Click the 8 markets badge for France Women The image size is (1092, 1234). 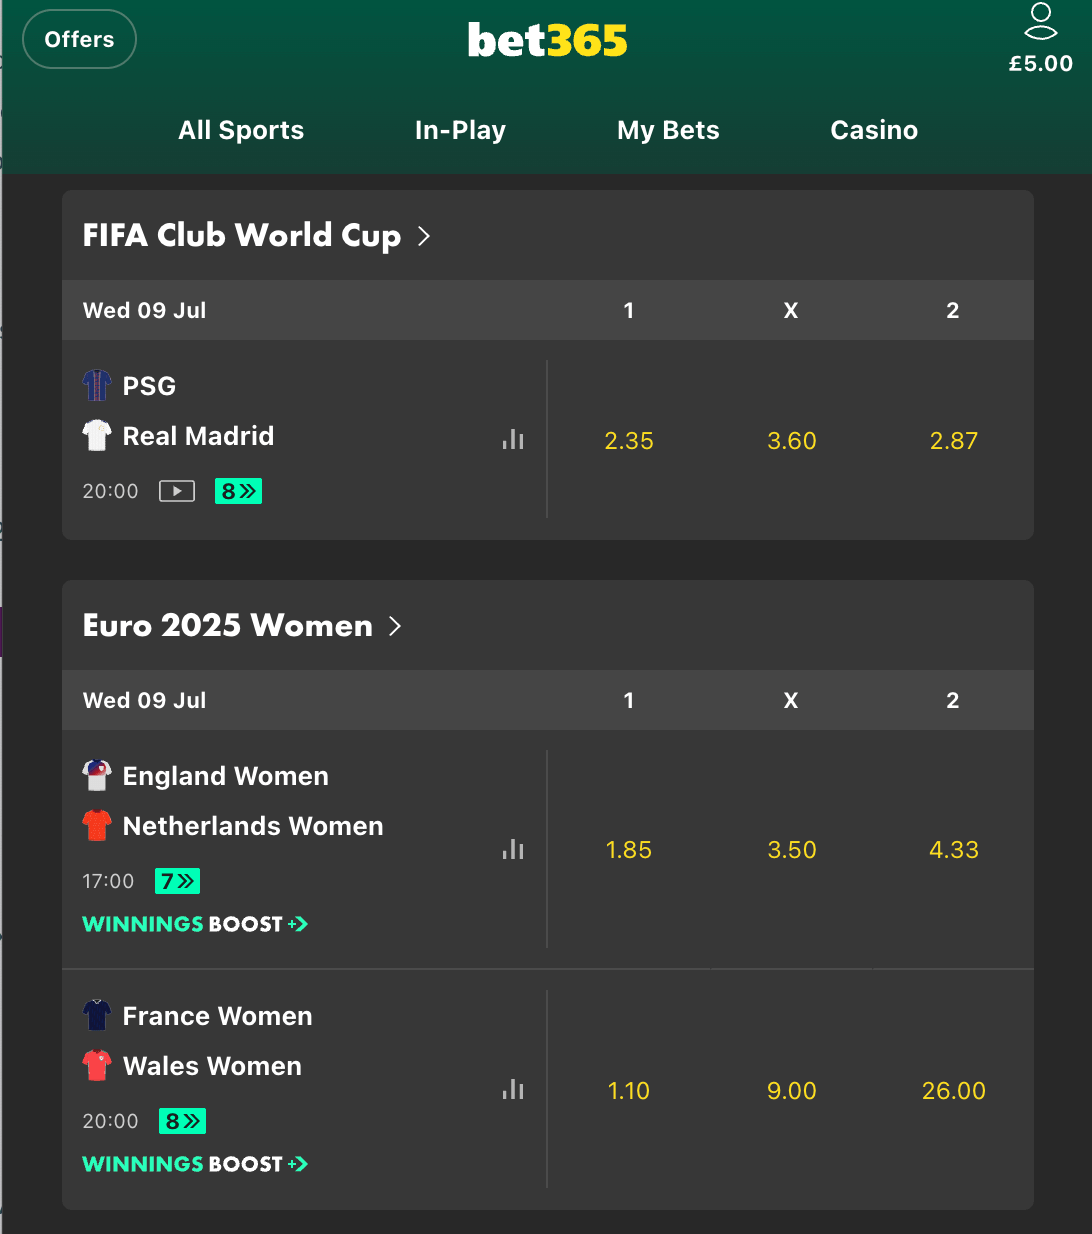[182, 1121]
